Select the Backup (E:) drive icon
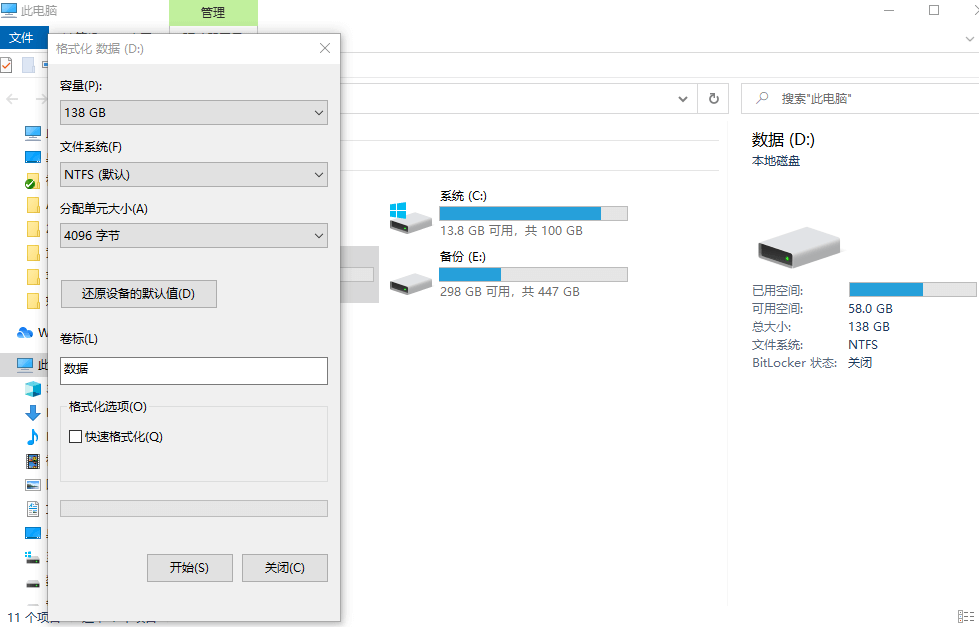Image resolution: width=979 pixels, height=627 pixels. pos(410,284)
